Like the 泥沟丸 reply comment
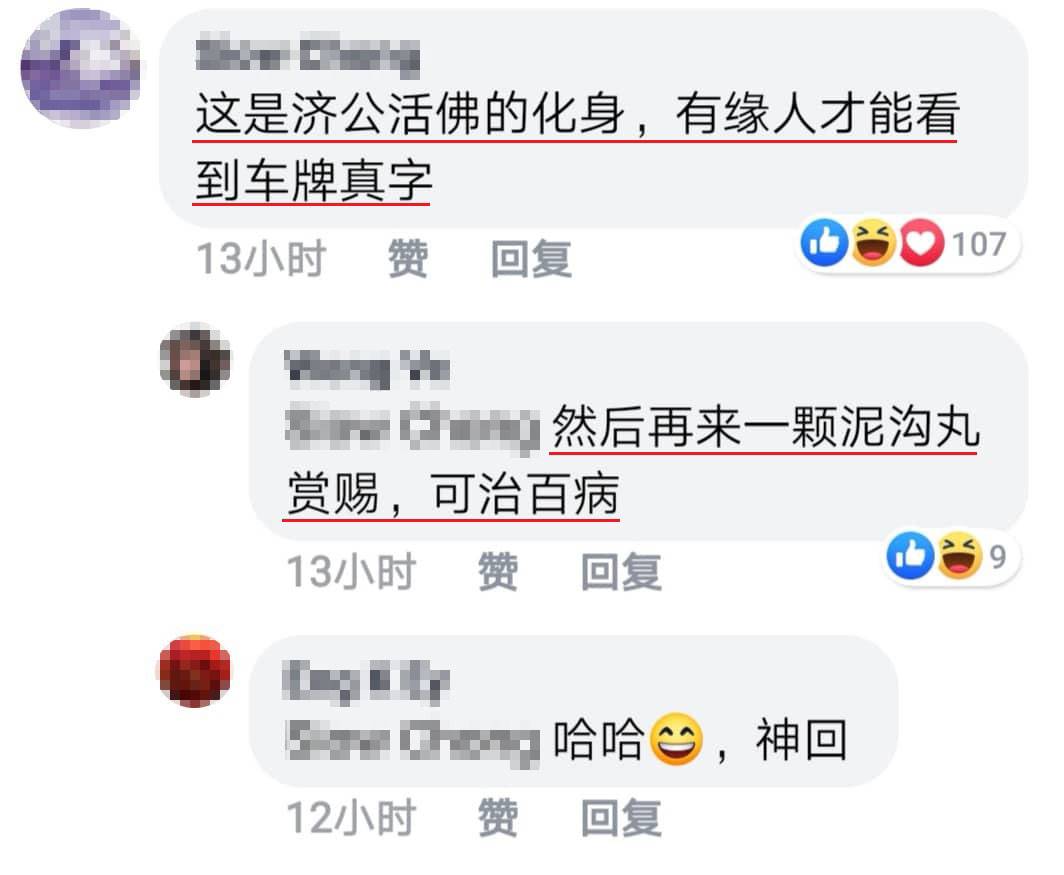This screenshot has height=875, width=1064. click(x=498, y=572)
